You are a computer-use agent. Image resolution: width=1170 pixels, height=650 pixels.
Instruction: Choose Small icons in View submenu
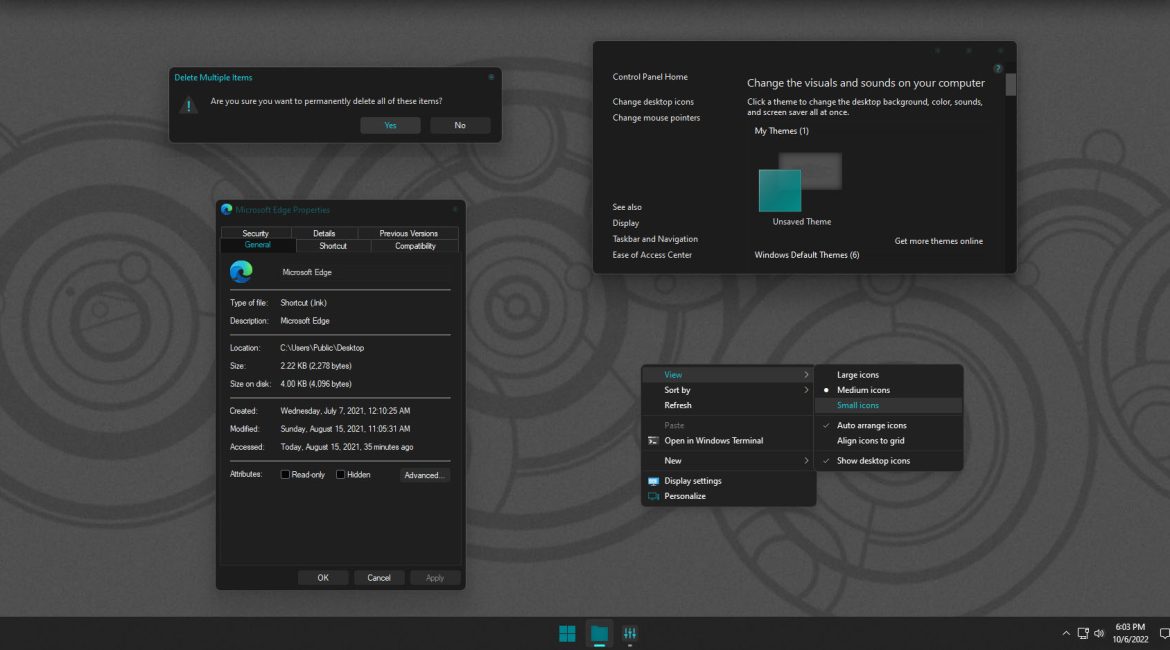pos(858,405)
